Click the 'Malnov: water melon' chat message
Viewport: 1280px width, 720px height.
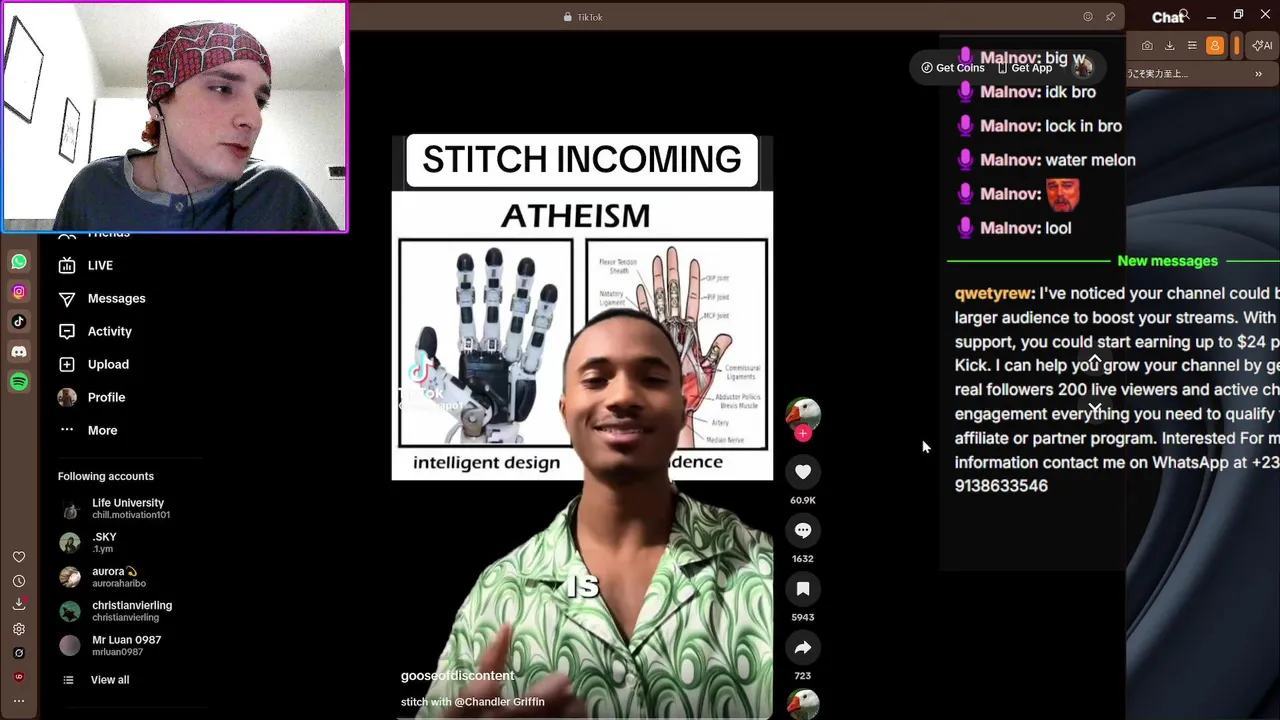[1047, 160]
